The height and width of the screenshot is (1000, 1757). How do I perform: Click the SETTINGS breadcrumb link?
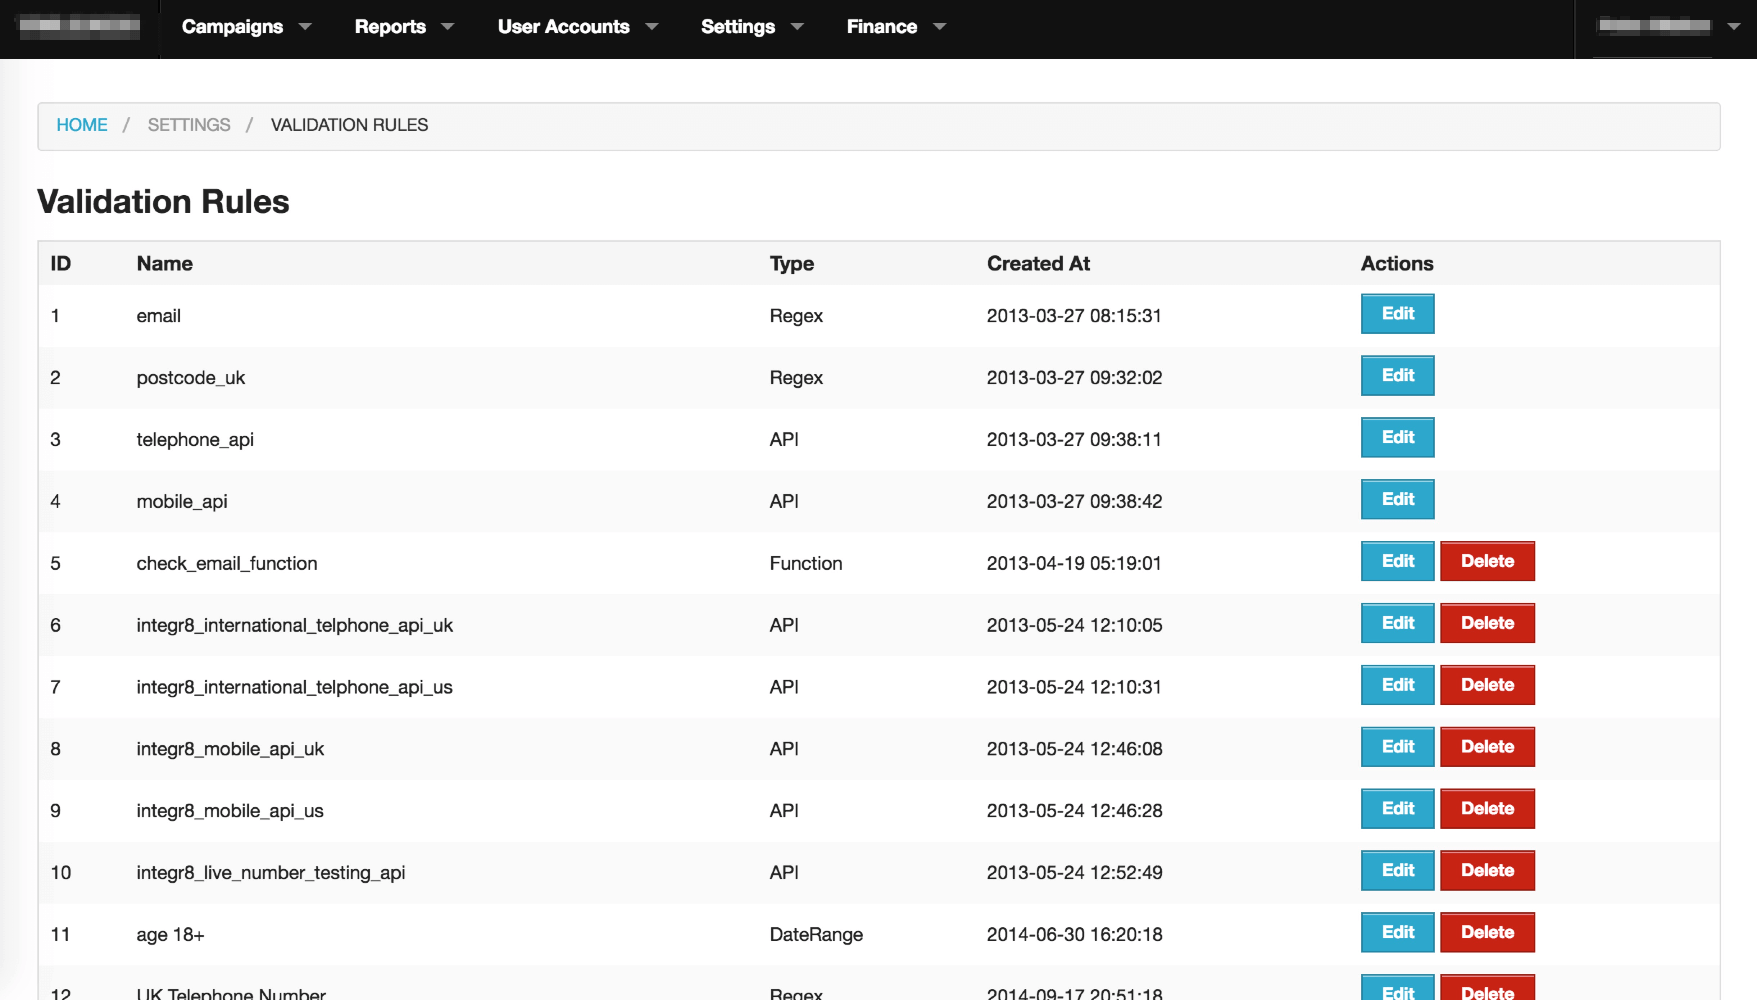[189, 125]
